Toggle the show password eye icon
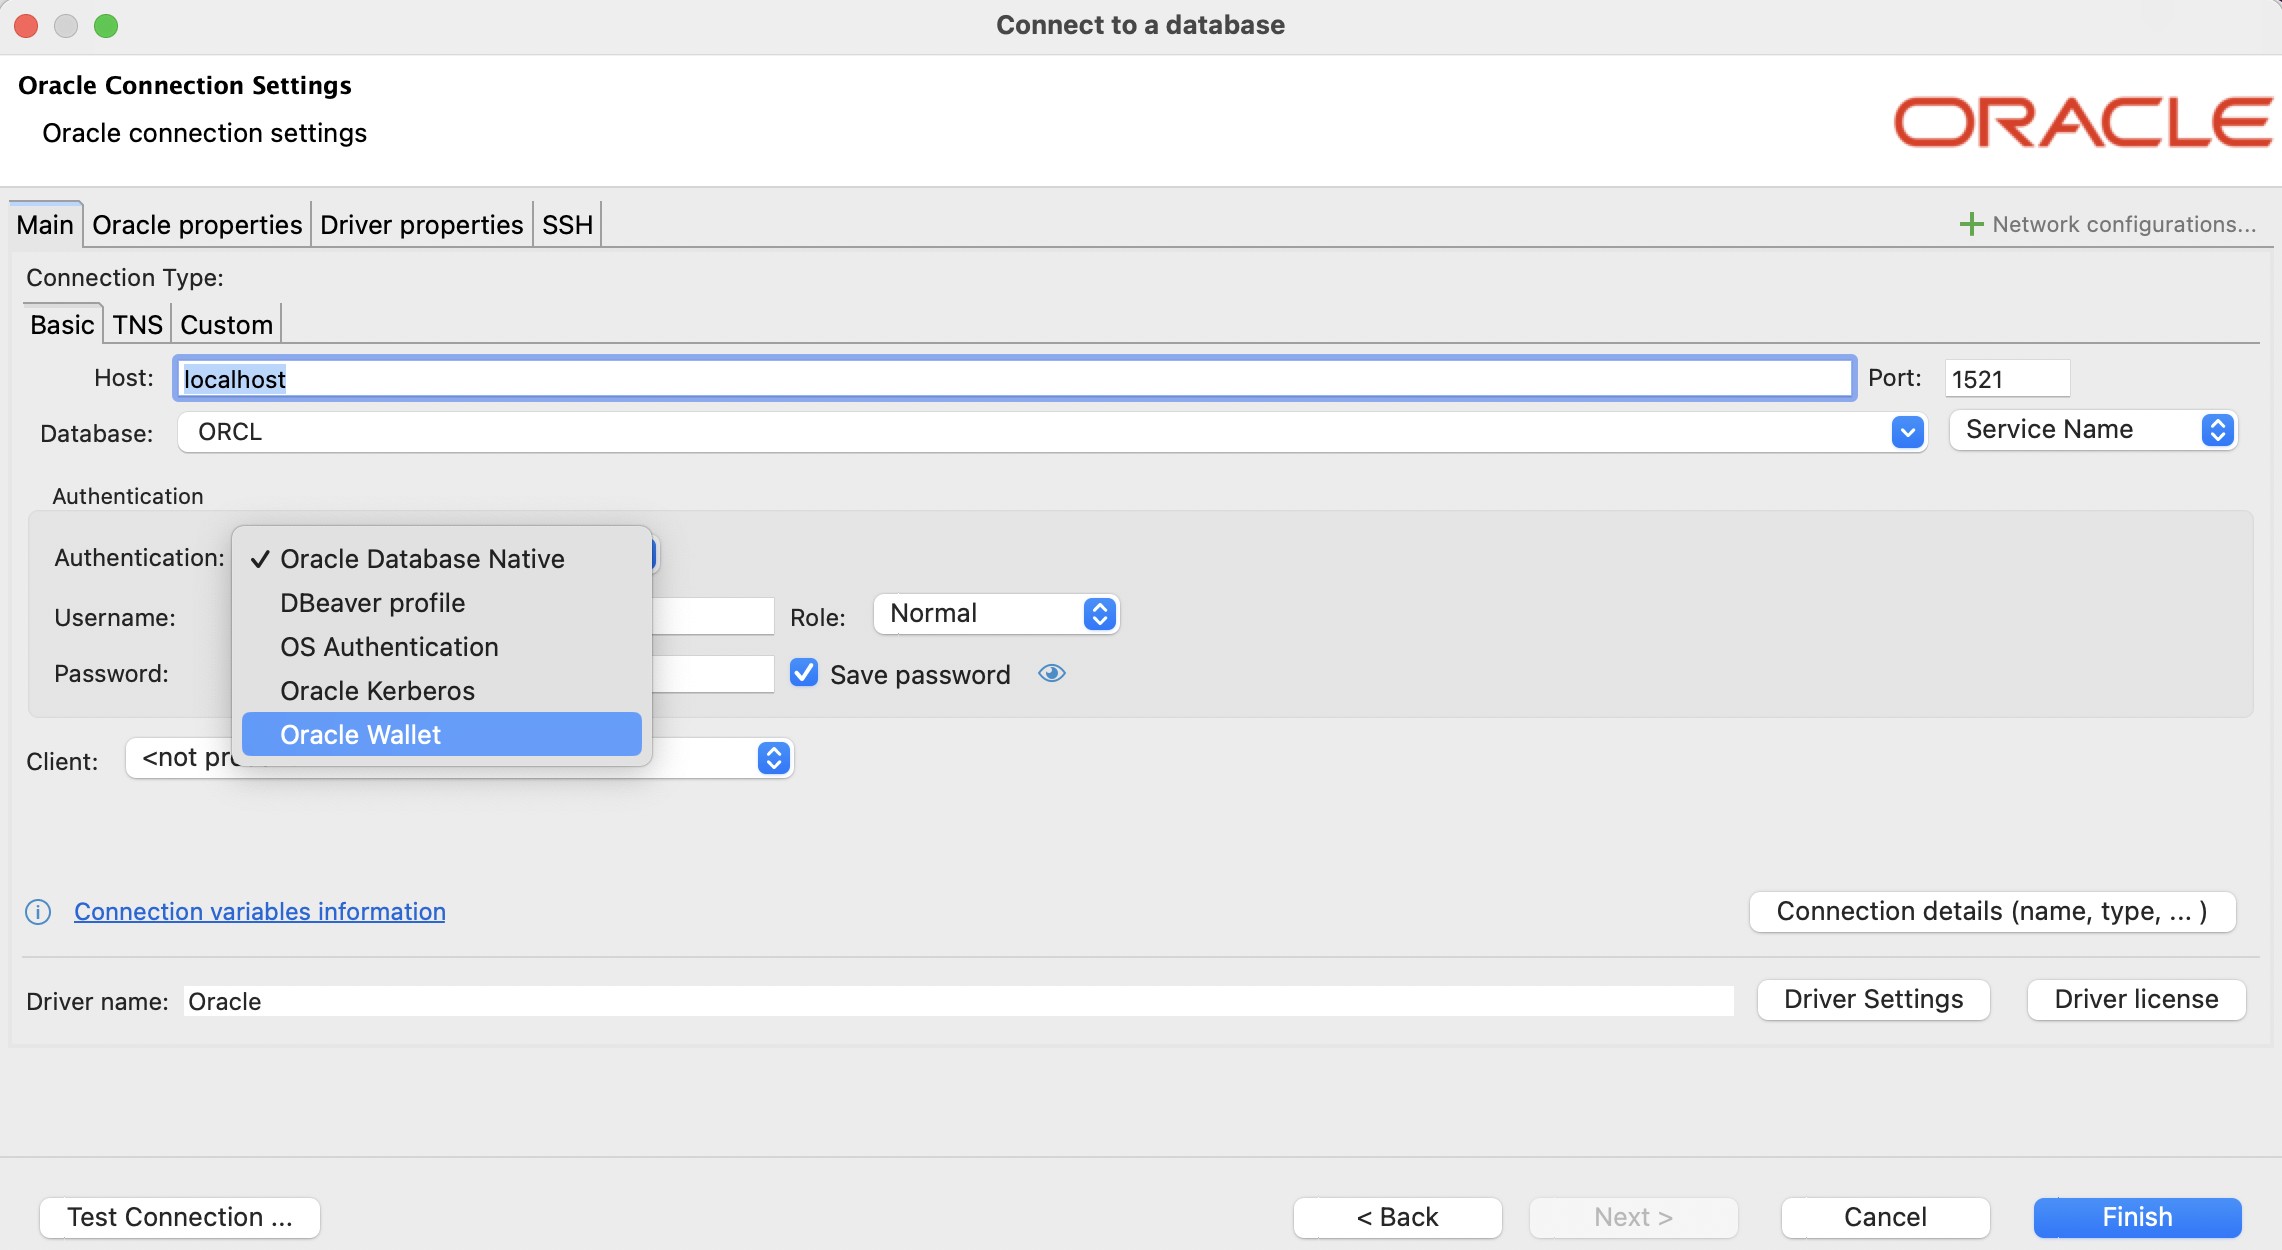The width and height of the screenshot is (2282, 1250). [x=1051, y=674]
